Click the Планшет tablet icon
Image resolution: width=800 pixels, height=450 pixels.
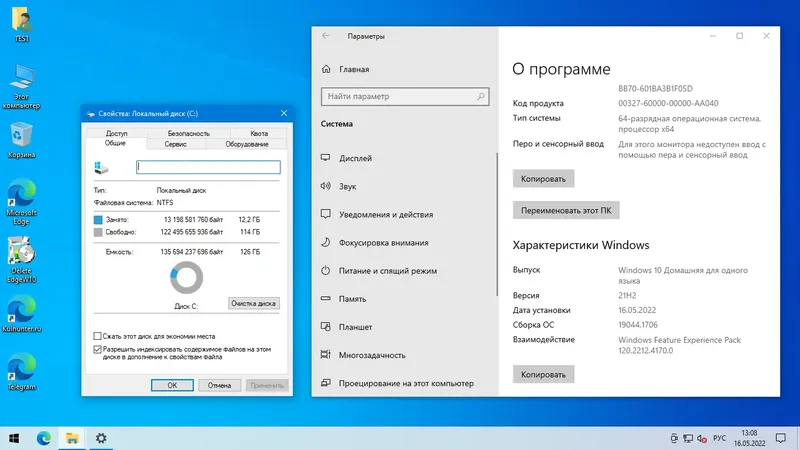click(x=326, y=327)
